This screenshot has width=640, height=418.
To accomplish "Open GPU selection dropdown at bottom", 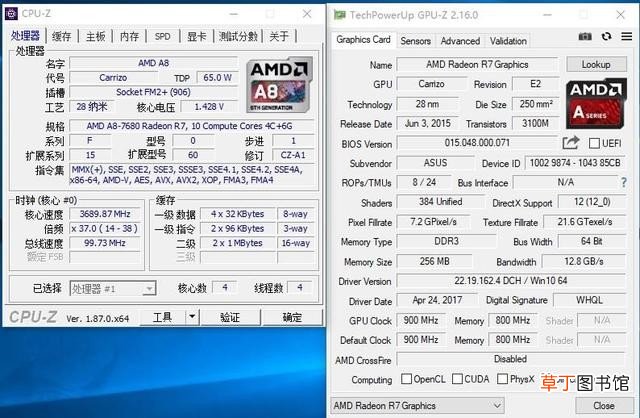I will click(417, 405).
